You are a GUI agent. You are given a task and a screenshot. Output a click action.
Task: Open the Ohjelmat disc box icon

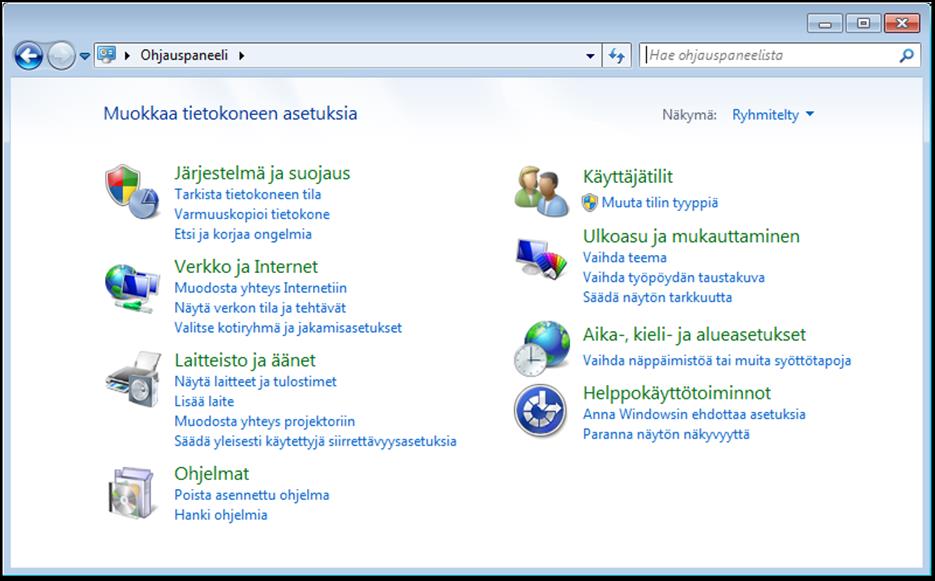132,492
